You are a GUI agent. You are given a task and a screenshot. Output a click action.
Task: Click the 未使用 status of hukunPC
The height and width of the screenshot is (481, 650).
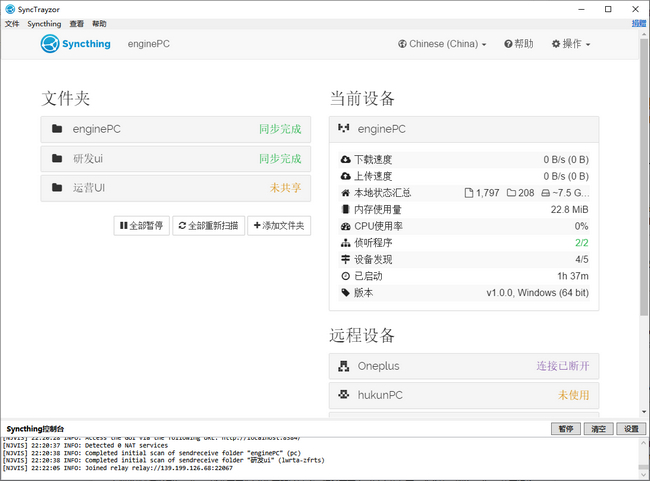[x=573, y=395]
